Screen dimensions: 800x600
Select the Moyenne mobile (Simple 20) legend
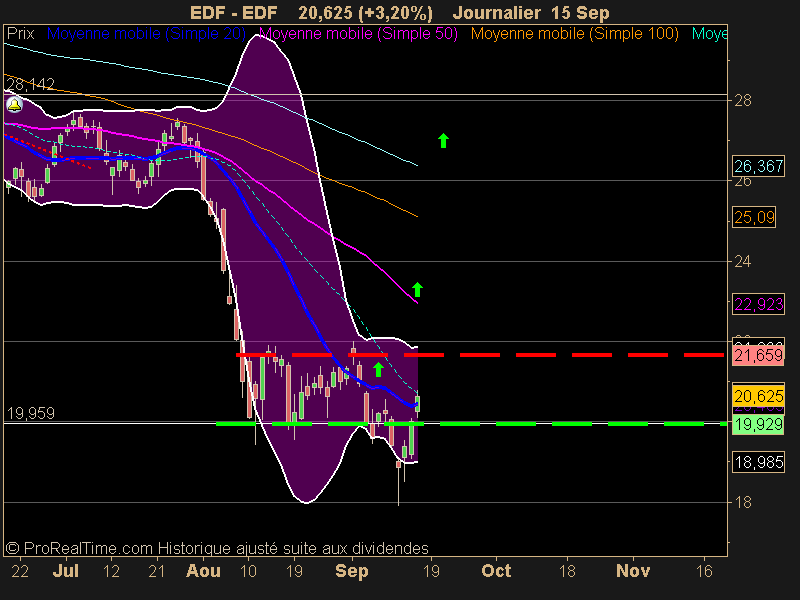[x=146, y=34]
